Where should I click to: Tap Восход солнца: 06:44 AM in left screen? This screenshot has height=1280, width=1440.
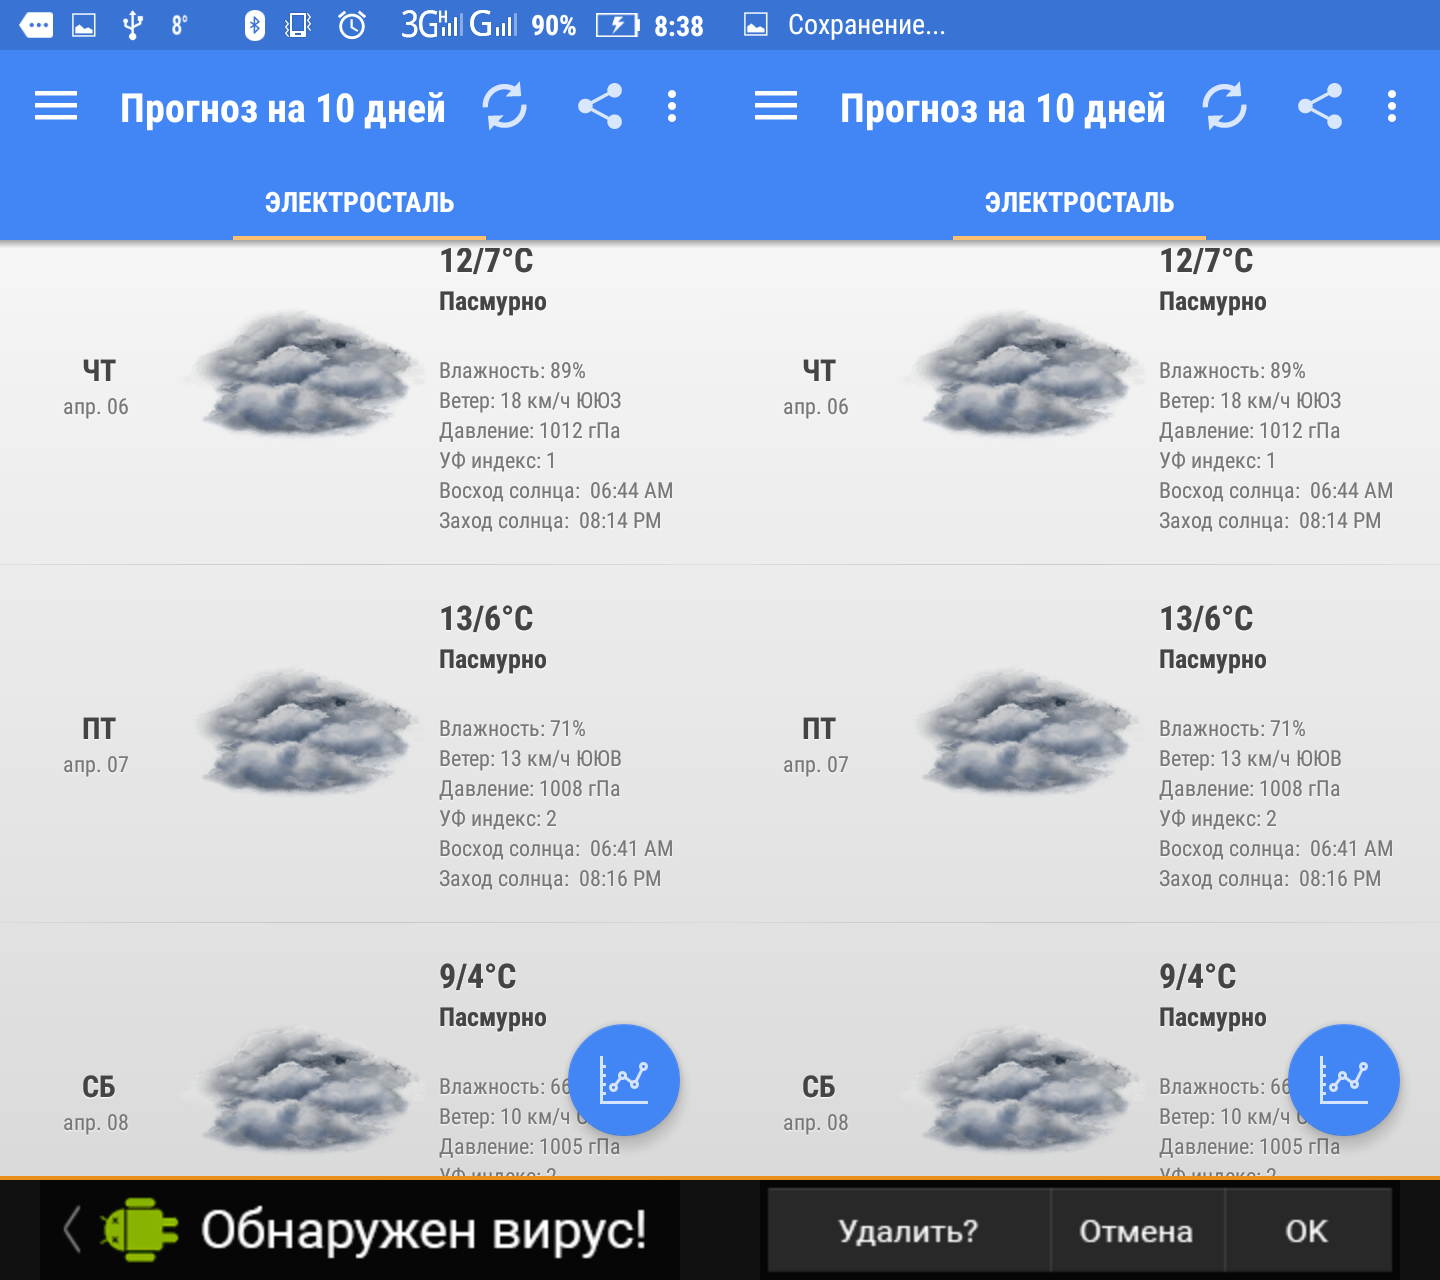coord(556,491)
